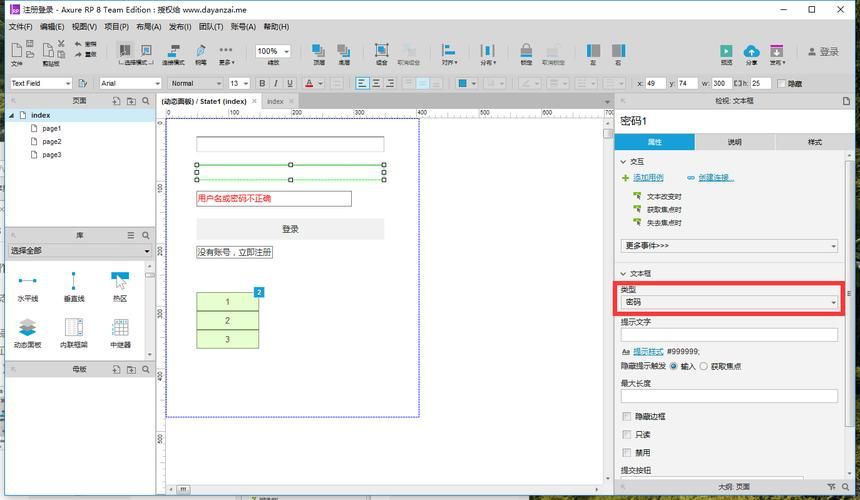Click the 热区 hot spot widget

point(120,287)
